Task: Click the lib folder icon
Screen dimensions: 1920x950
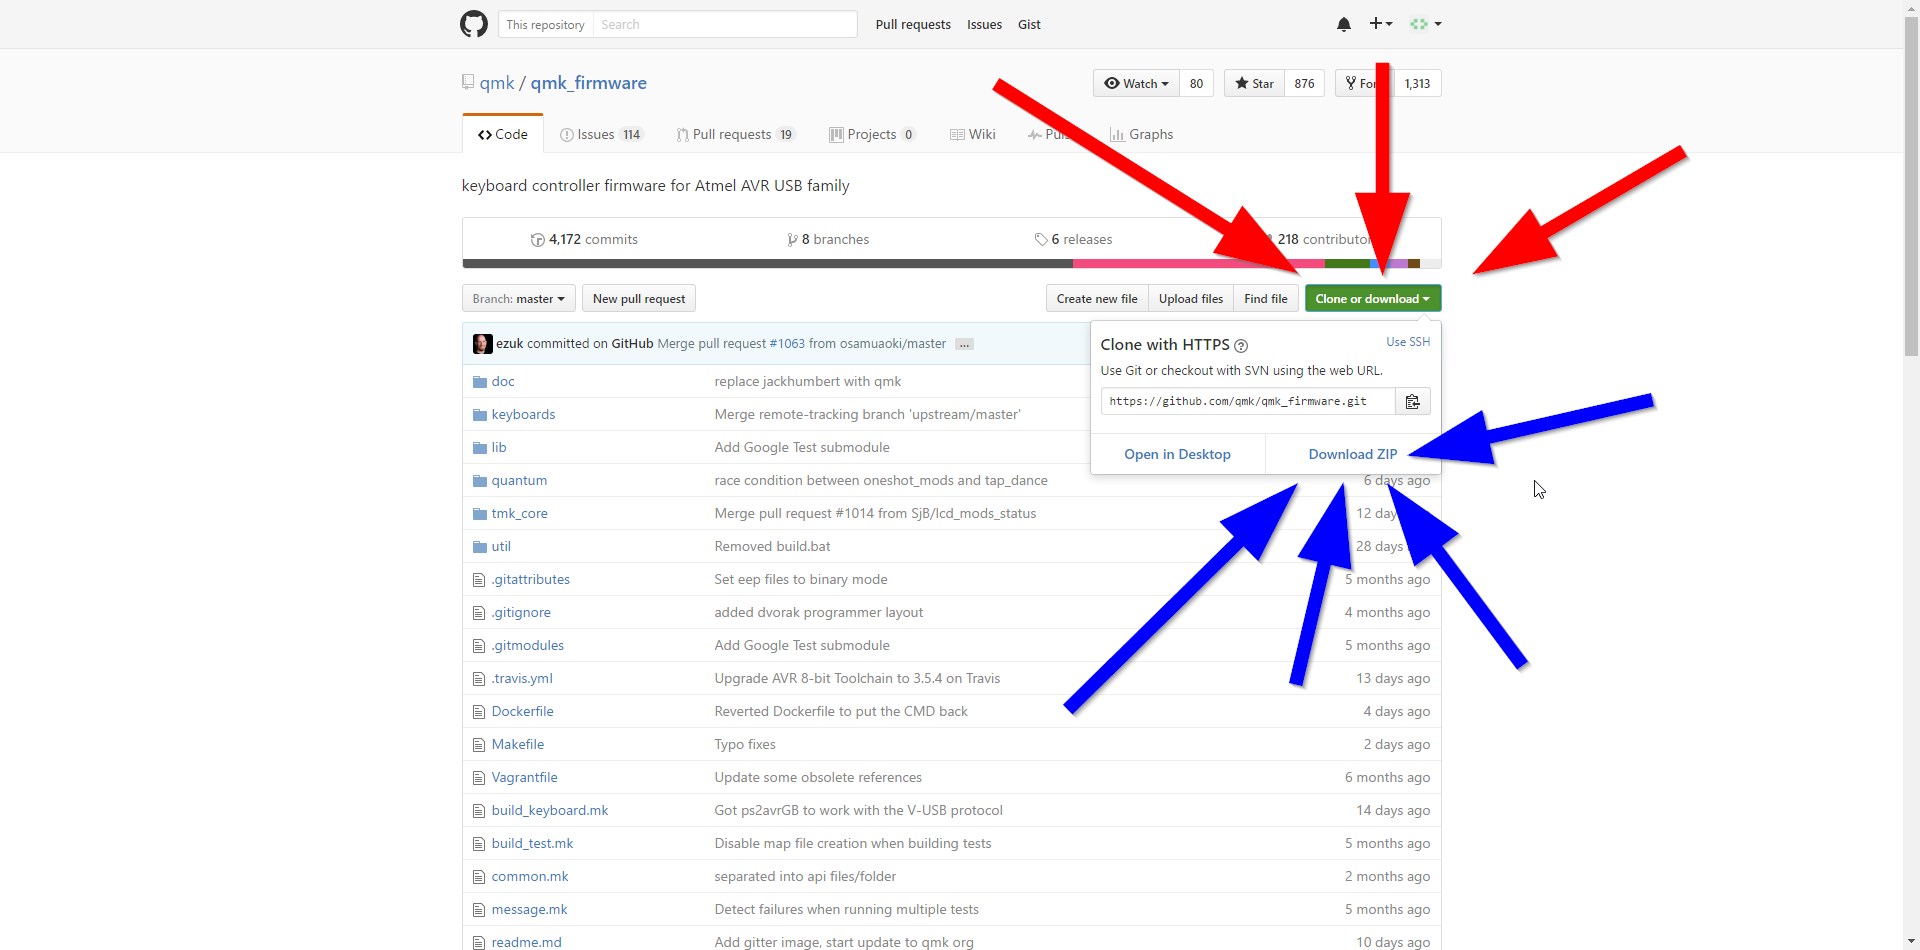Action: click(480, 448)
